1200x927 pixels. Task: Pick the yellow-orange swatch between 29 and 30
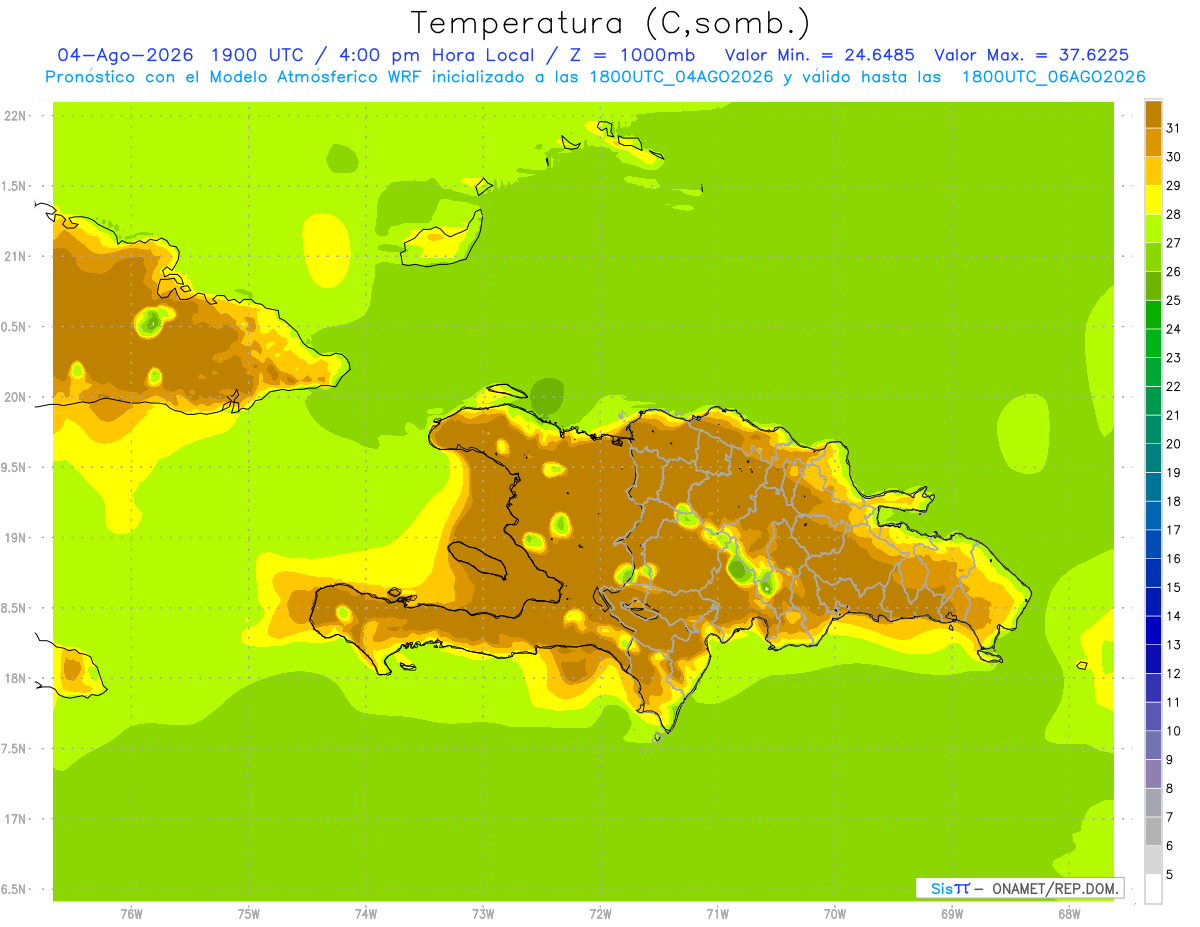1153,171
